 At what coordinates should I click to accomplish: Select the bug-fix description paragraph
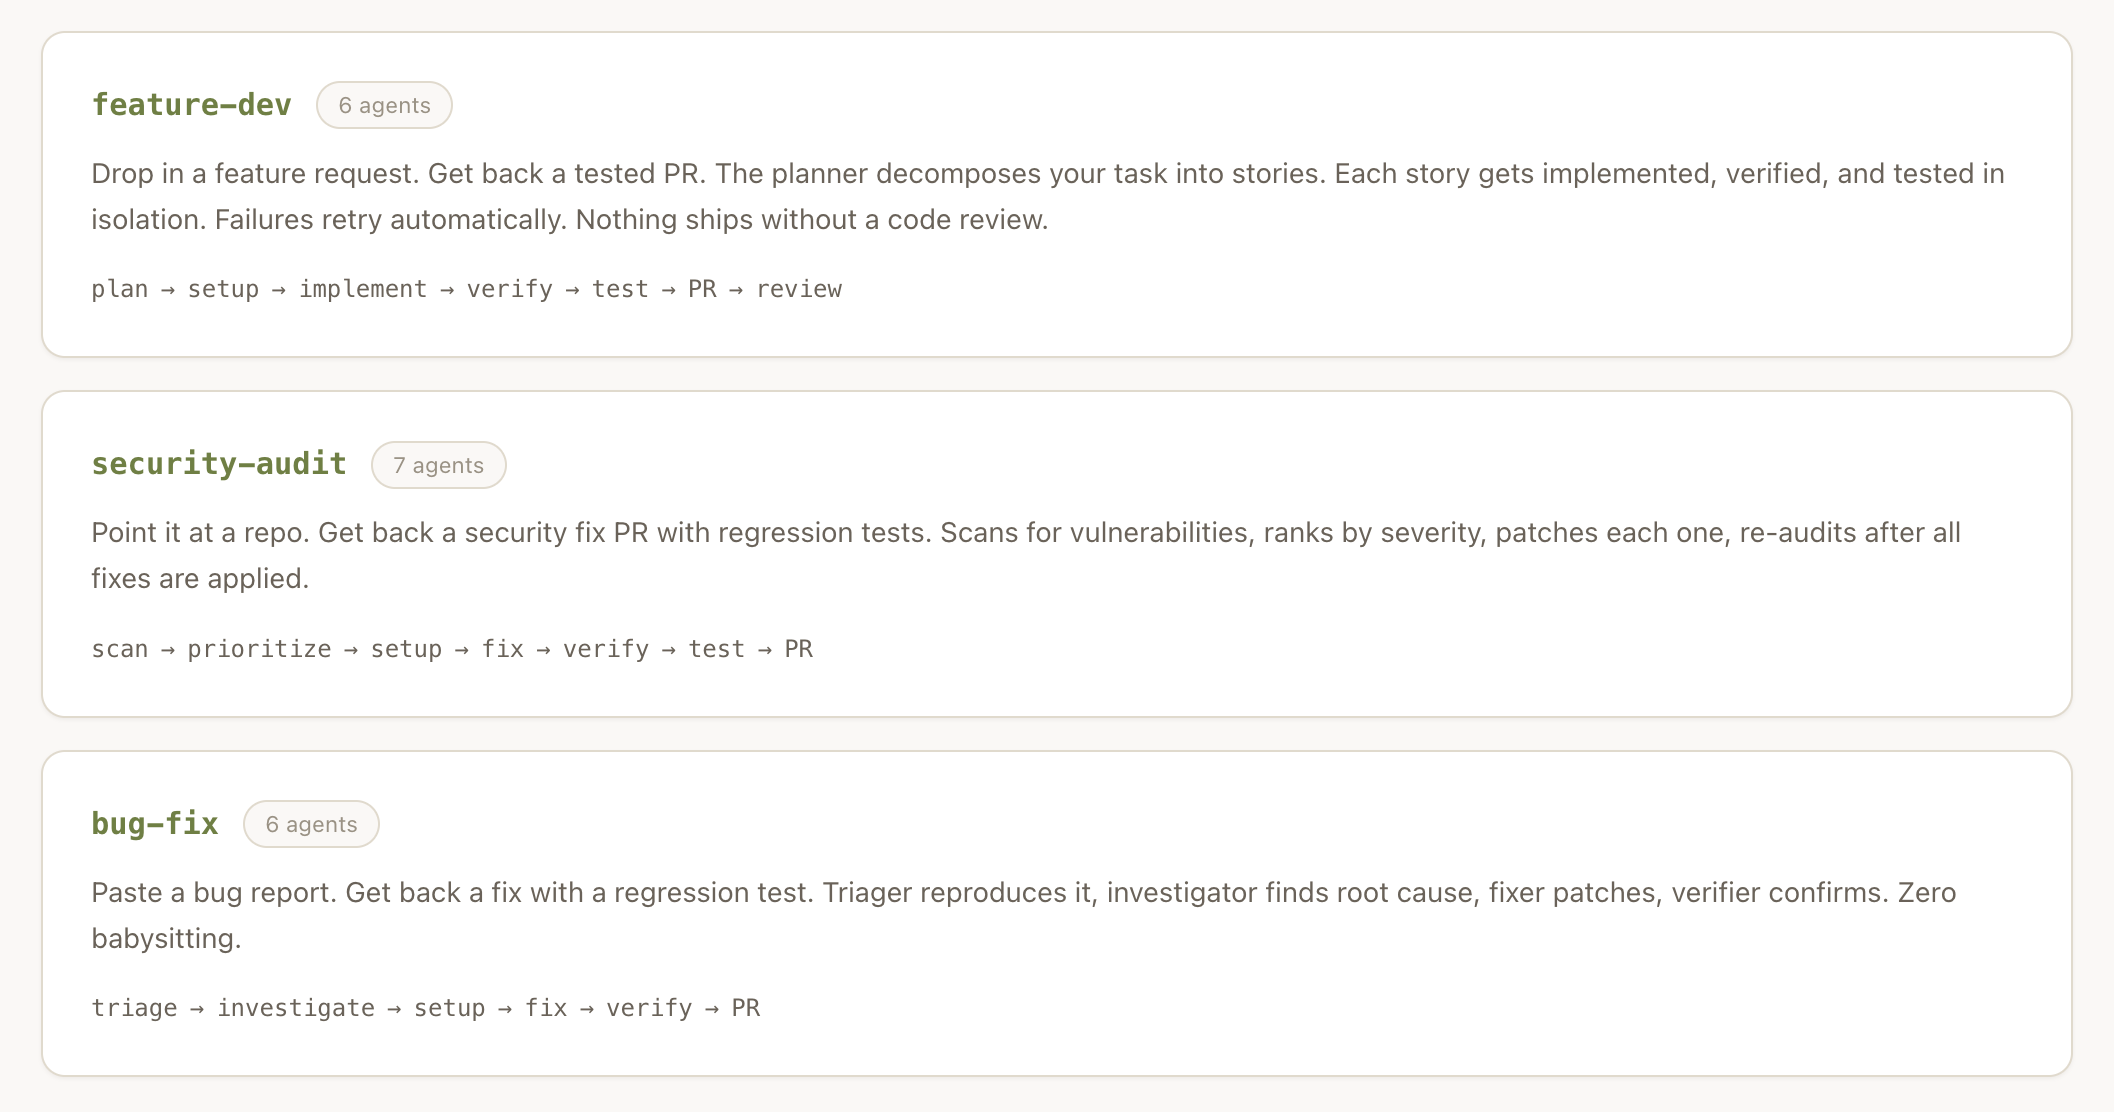click(1023, 915)
